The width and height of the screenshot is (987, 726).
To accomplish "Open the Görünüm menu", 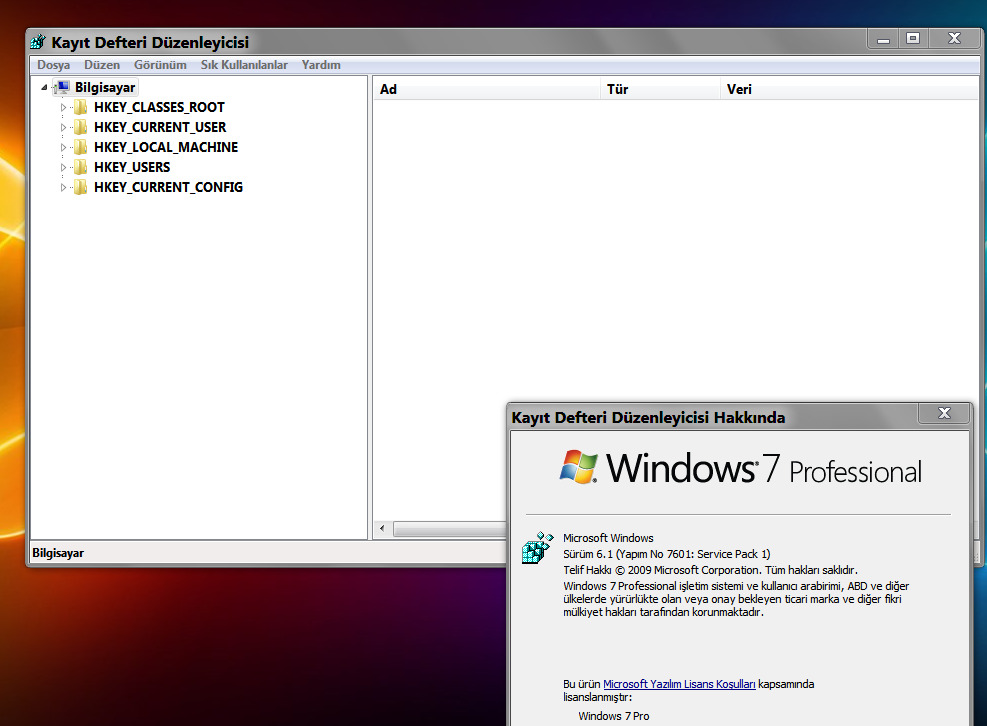I will pos(160,65).
